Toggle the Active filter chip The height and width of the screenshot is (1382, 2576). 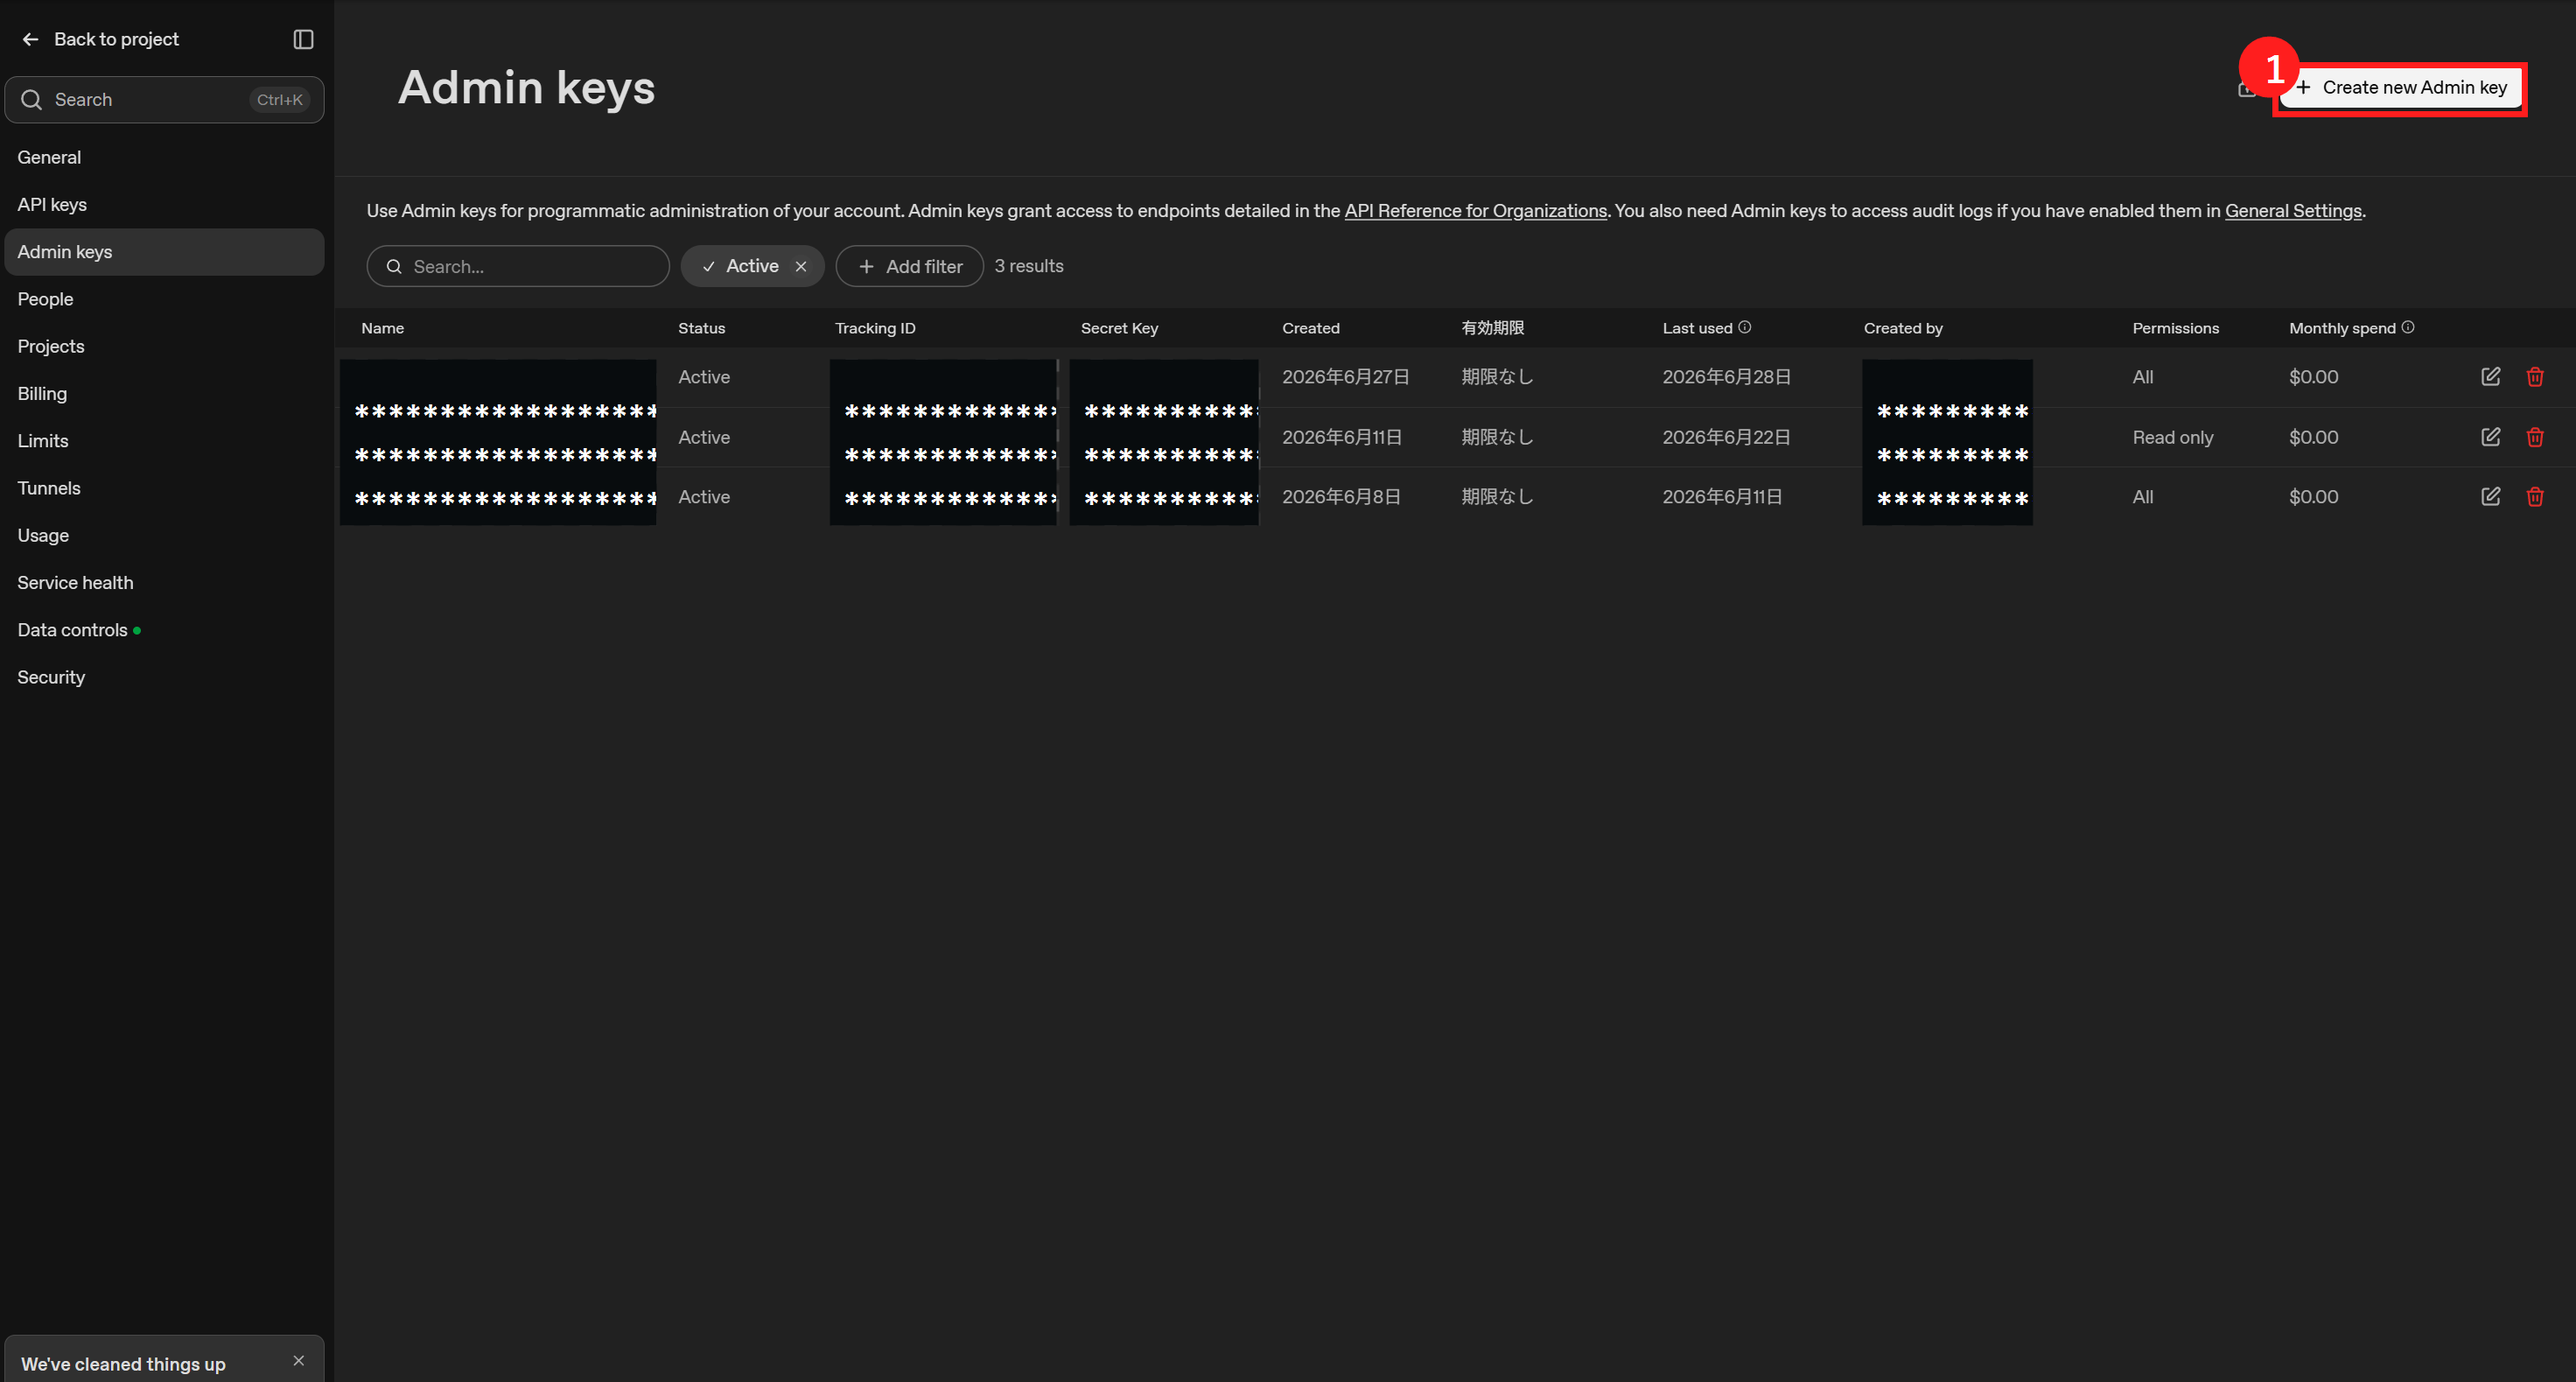[x=752, y=267]
